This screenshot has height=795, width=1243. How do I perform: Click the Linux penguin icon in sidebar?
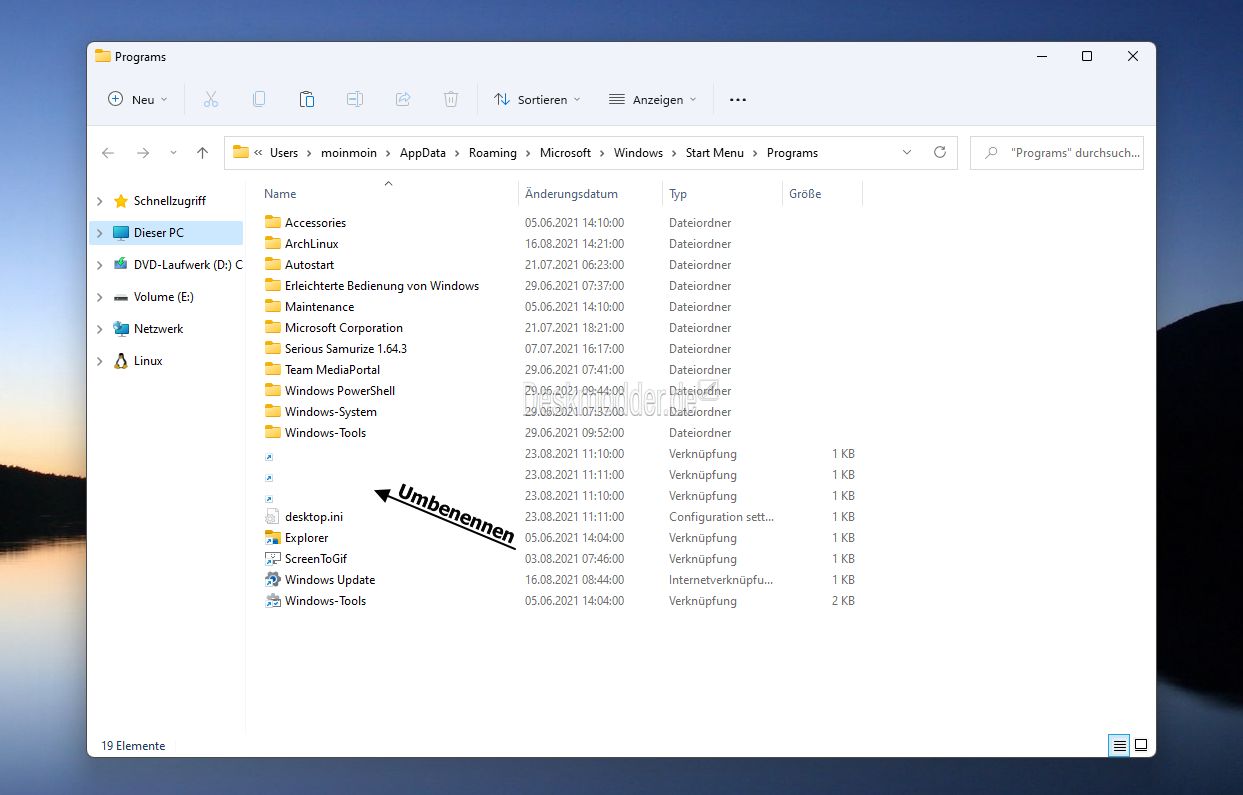pyautogui.click(x=121, y=361)
